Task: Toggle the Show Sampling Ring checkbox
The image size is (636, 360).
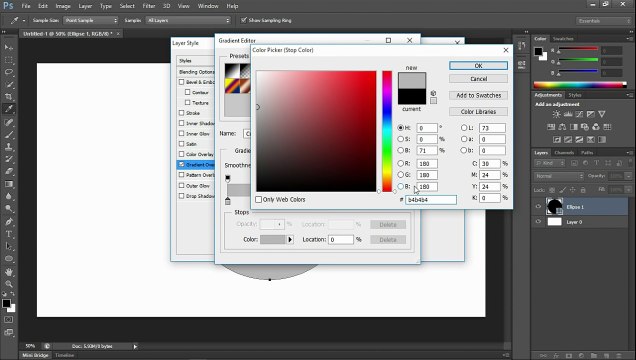Action: tap(244, 20)
